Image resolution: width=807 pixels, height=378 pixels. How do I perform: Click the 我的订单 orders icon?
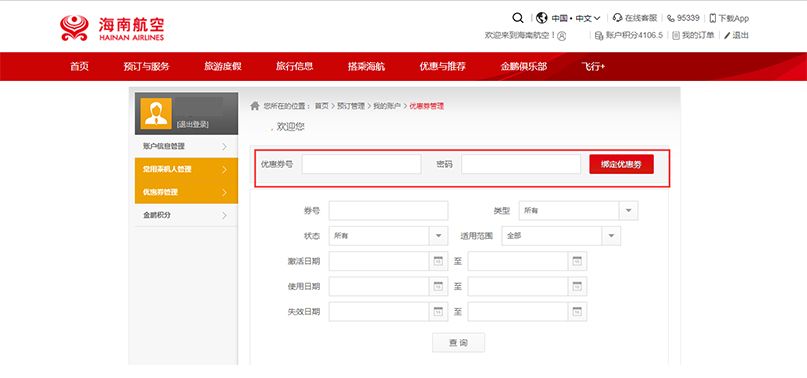pyautogui.click(x=676, y=36)
